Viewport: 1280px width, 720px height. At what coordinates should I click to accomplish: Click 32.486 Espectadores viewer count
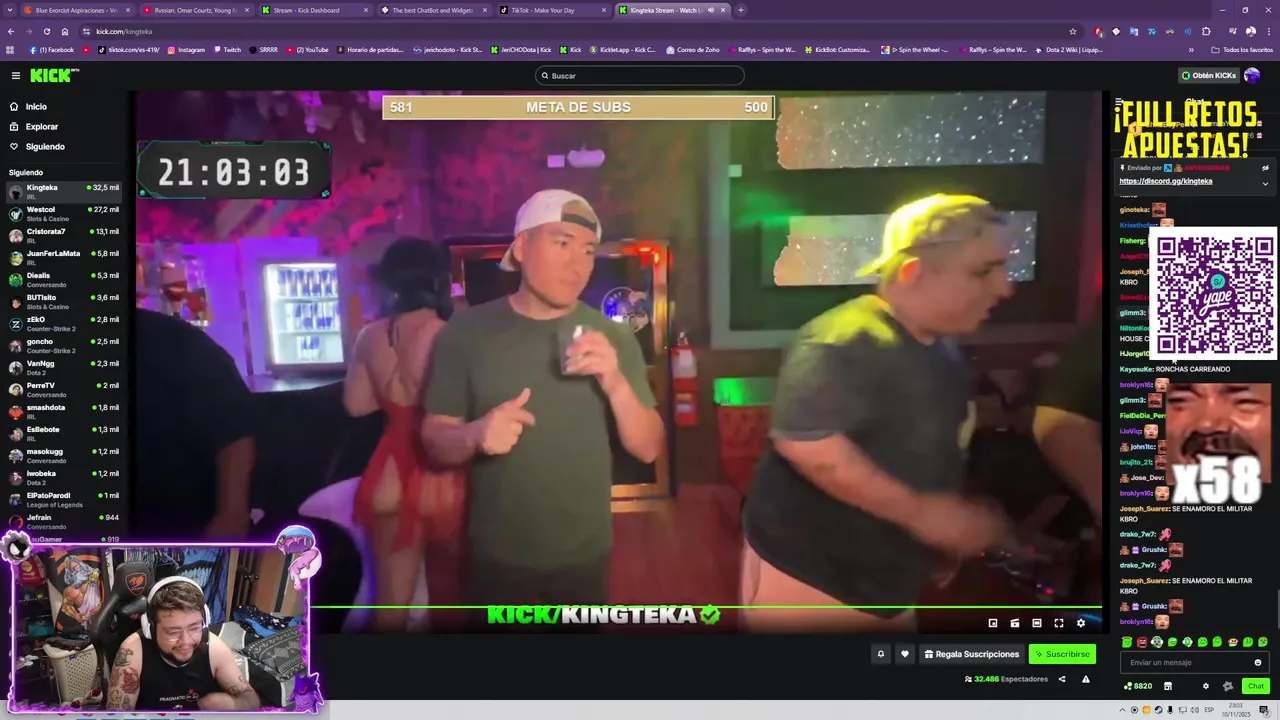pos(1006,679)
